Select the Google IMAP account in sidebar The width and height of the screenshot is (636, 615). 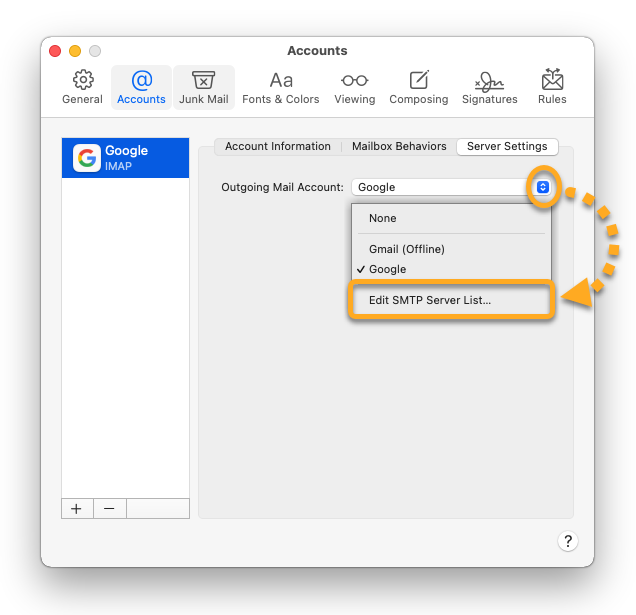[x=126, y=158]
